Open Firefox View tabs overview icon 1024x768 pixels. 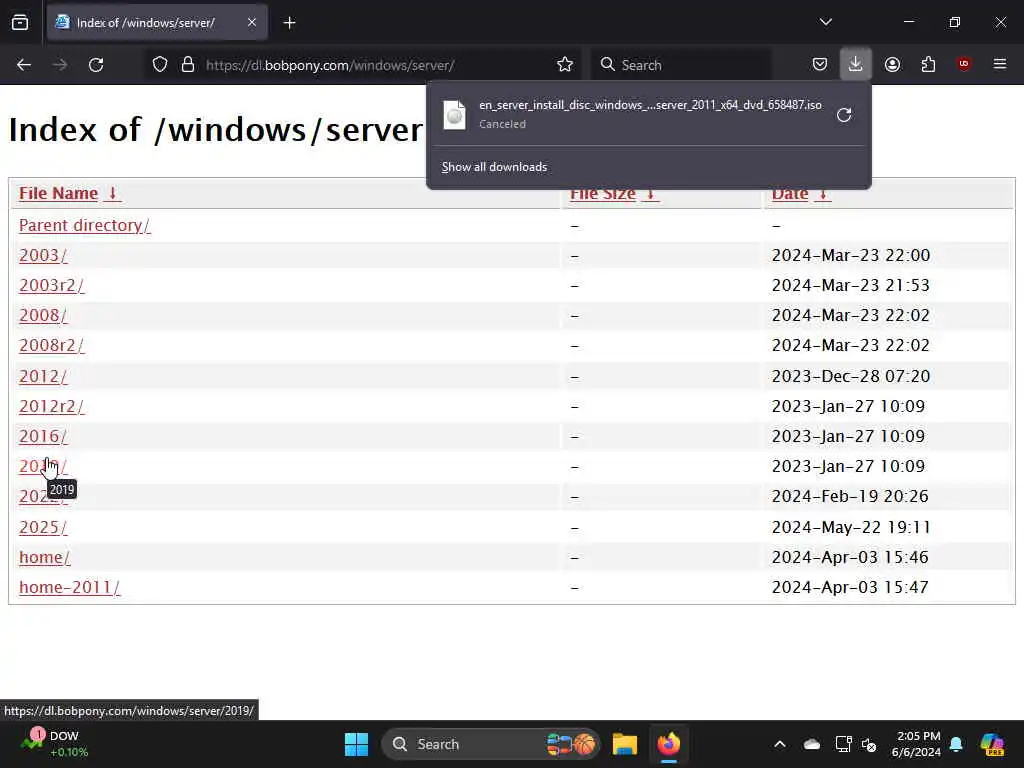pyautogui.click(x=20, y=23)
